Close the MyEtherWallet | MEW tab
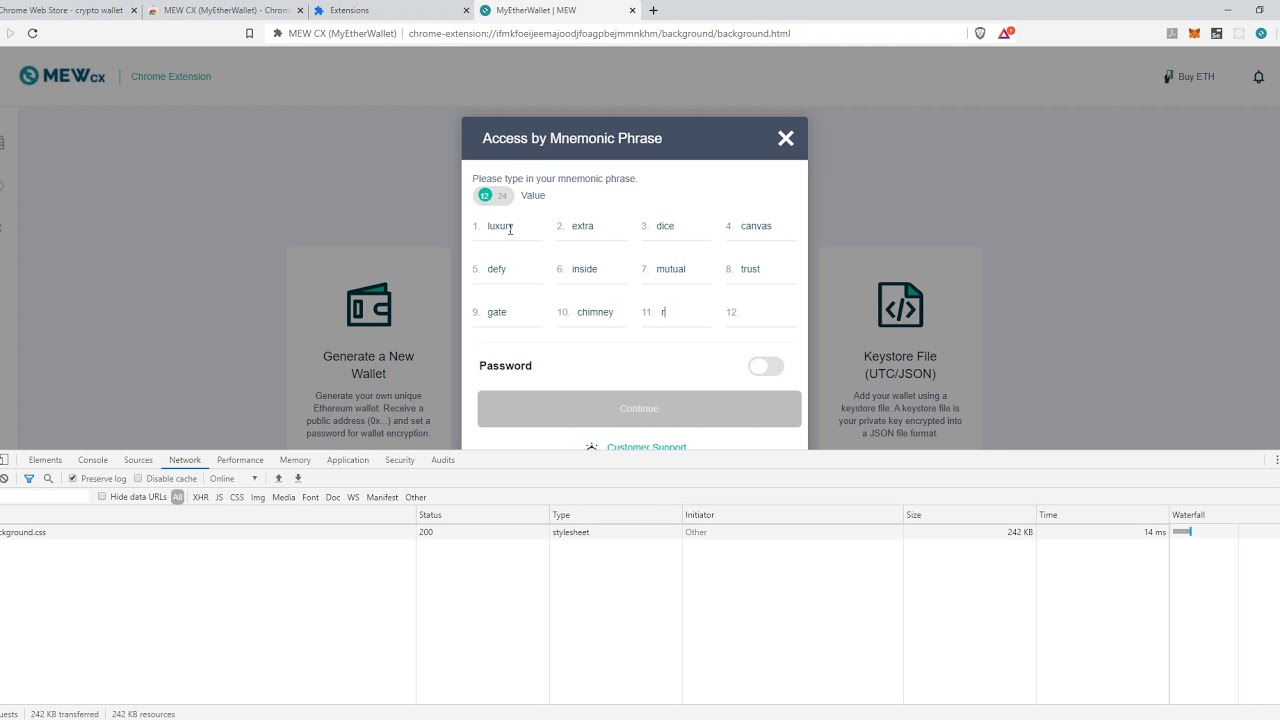The width and height of the screenshot is (1280, 720). [632, 10]
